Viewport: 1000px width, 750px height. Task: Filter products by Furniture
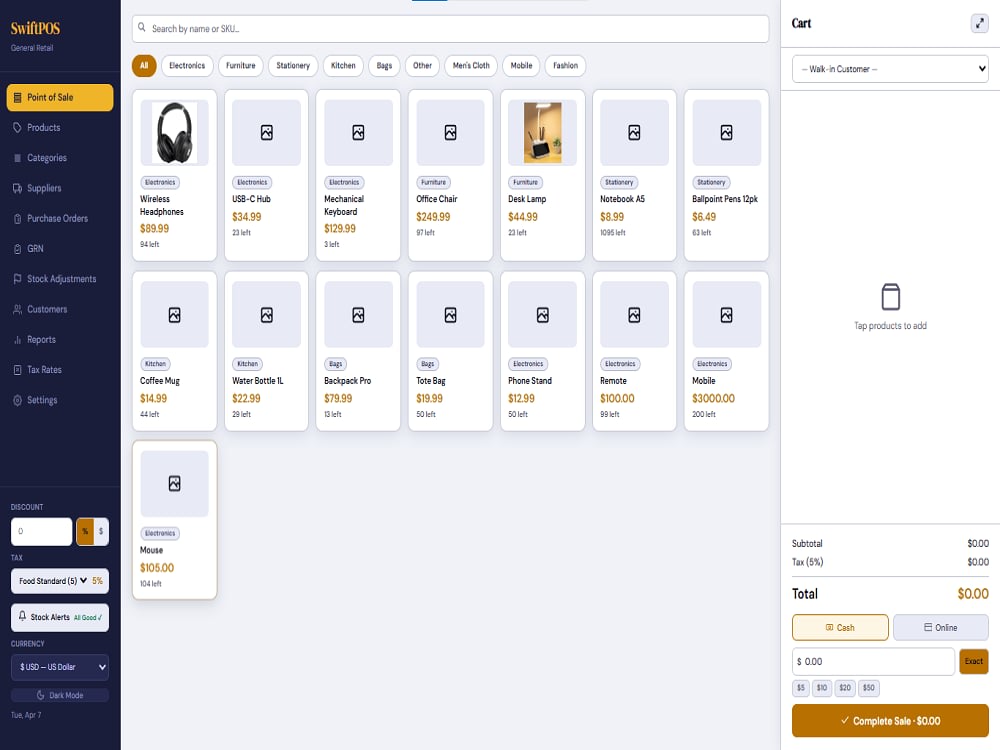tap(240, 66)
